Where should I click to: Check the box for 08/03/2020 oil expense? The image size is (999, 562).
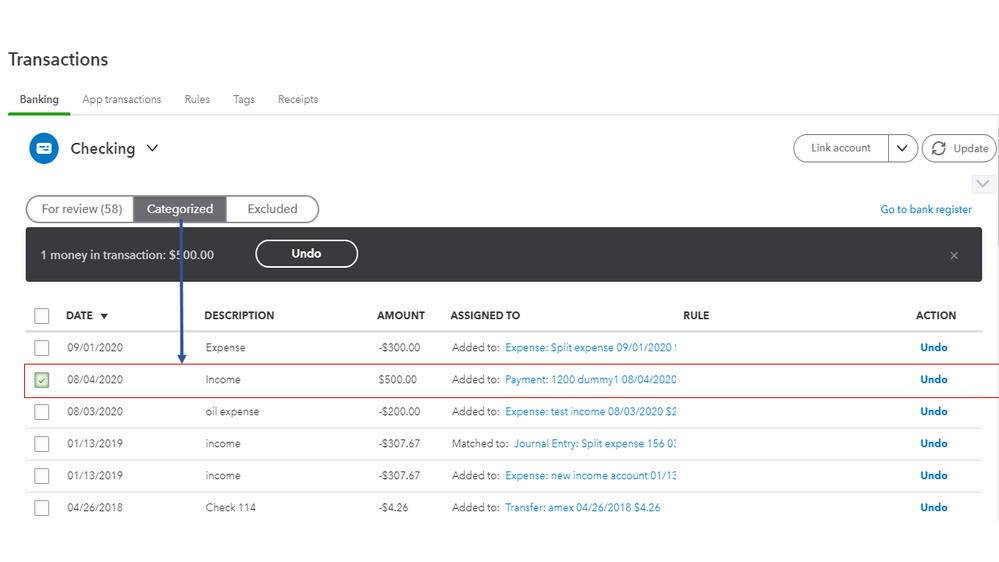coord(42,412)
